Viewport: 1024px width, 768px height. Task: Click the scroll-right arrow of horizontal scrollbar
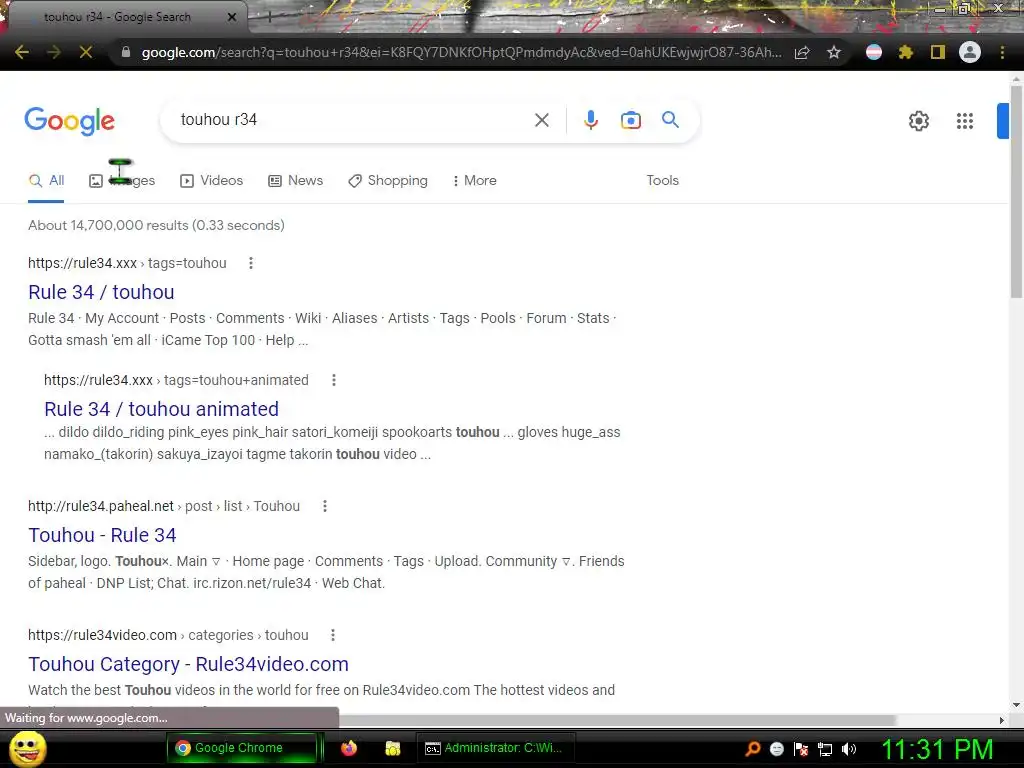pyautogui.click(x=1002, y=720)
